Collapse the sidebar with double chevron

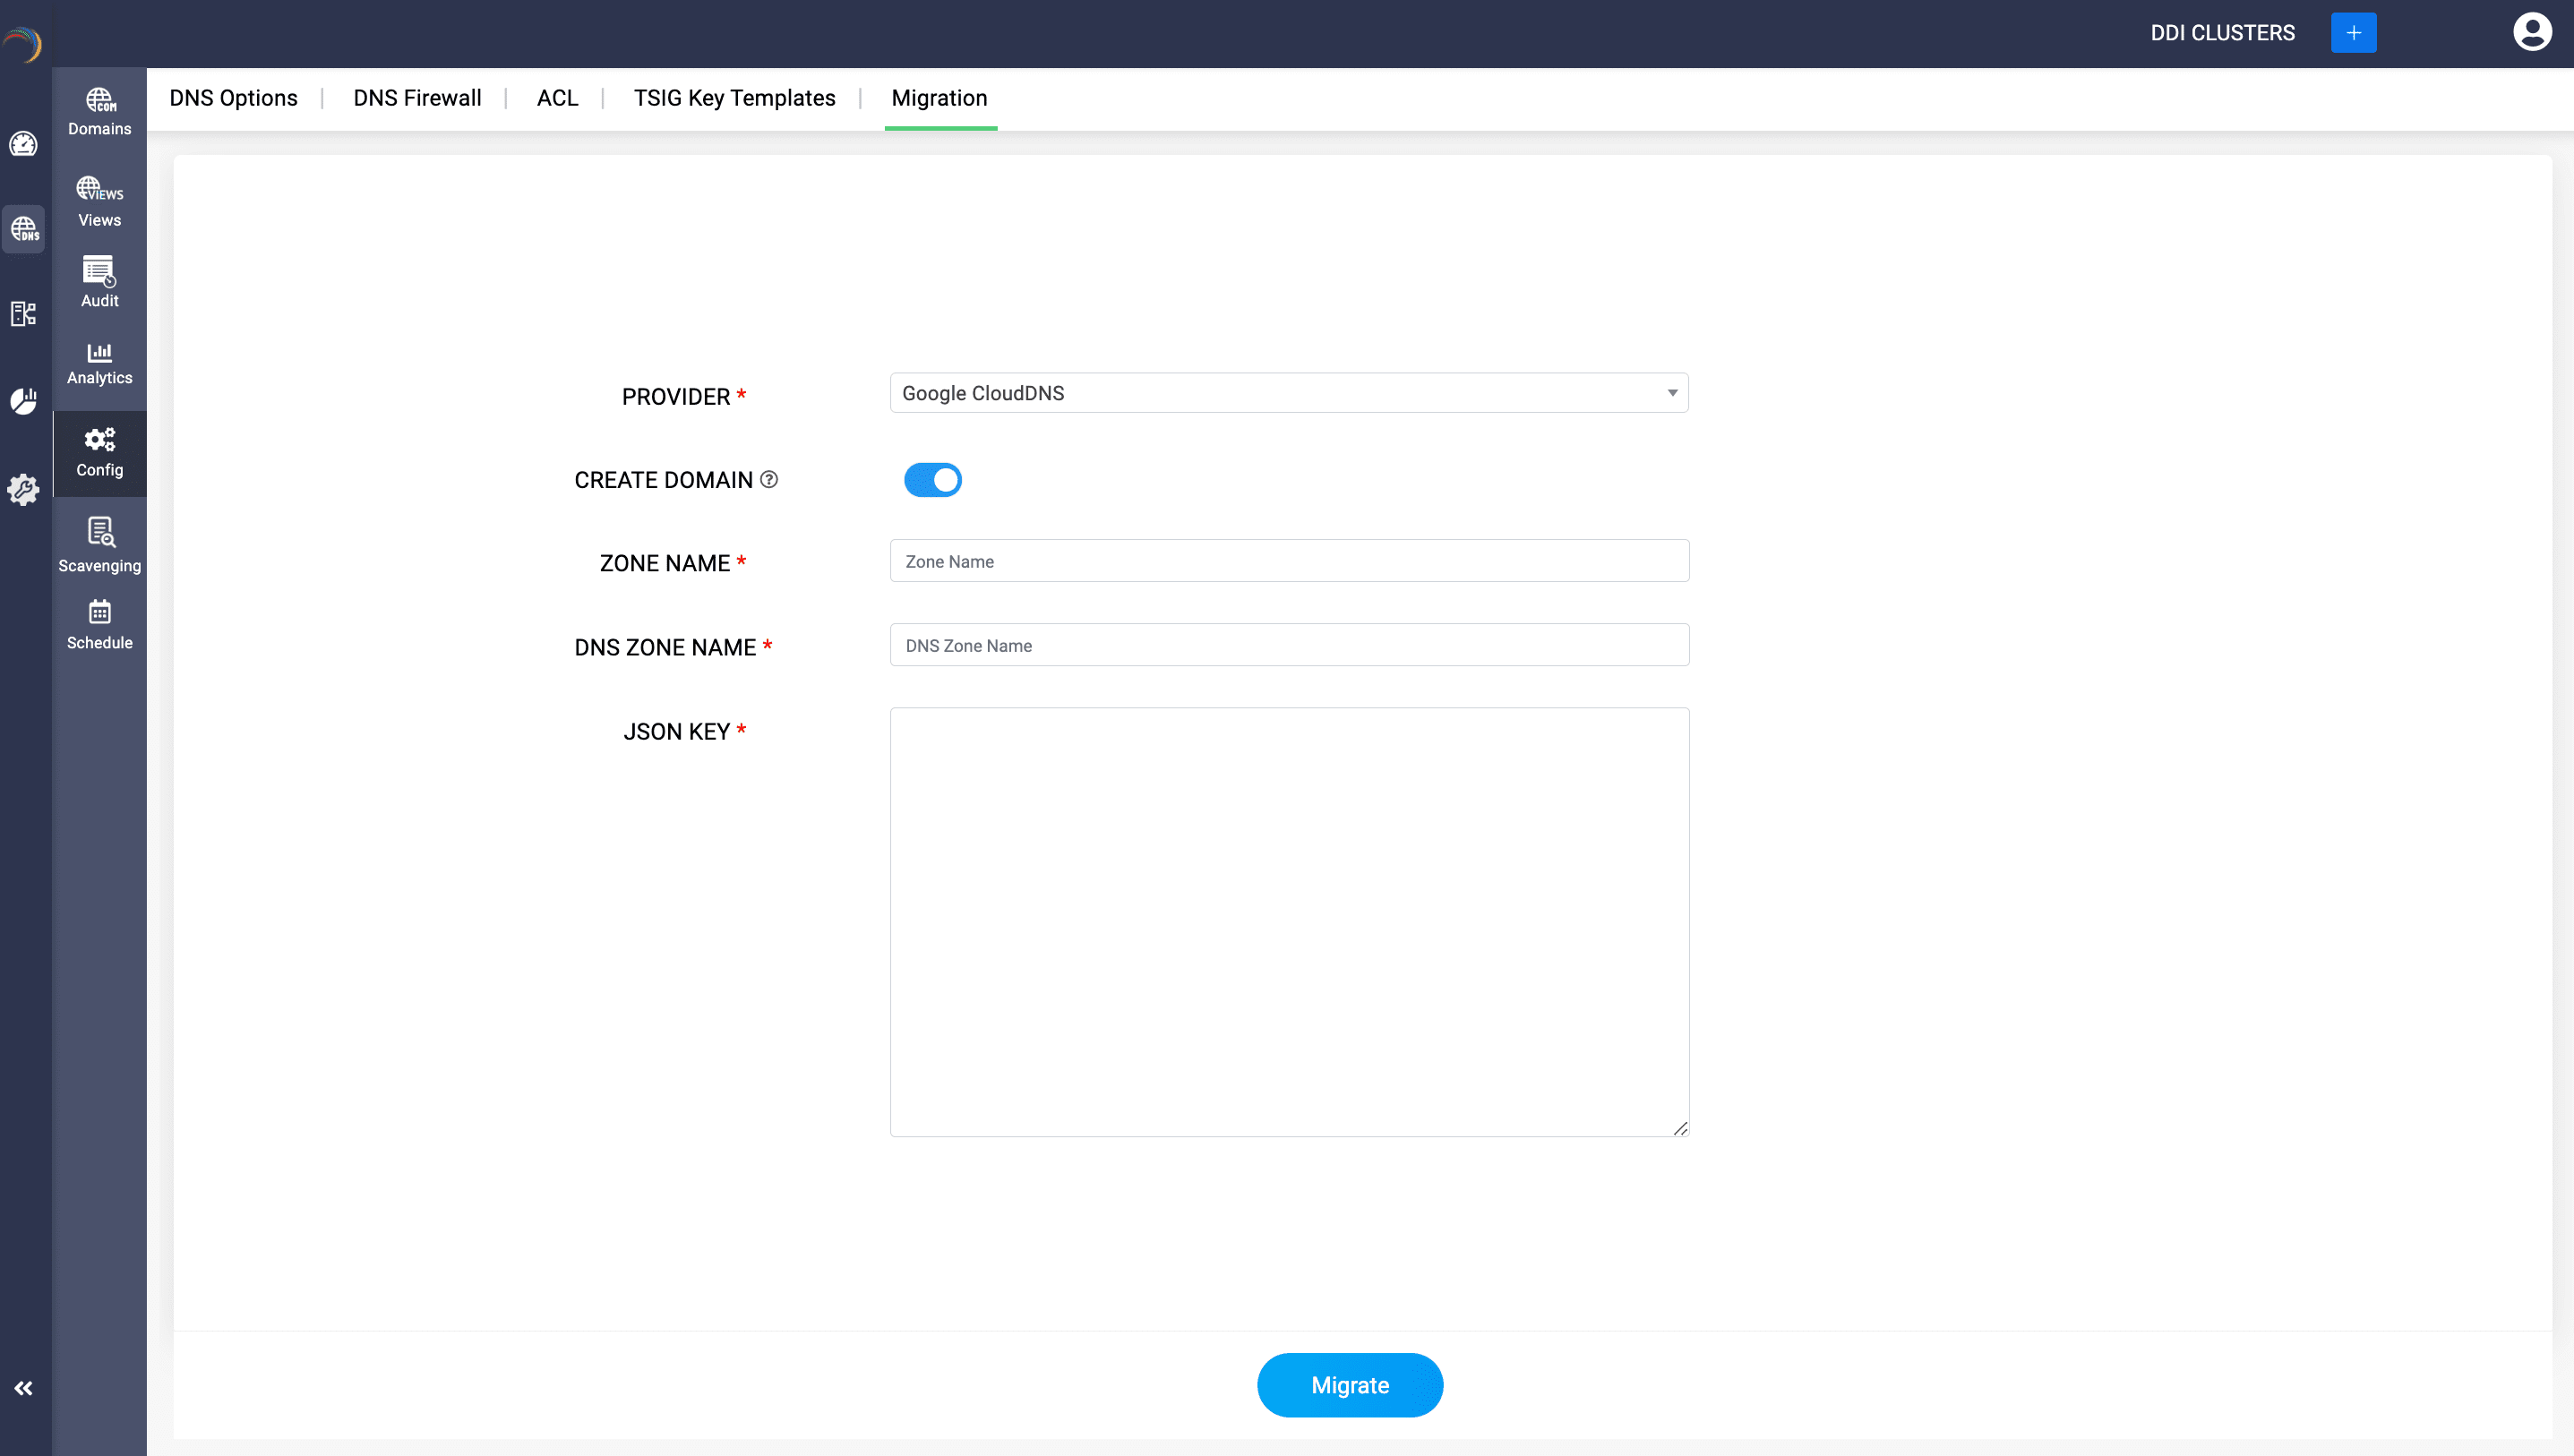24,1388
